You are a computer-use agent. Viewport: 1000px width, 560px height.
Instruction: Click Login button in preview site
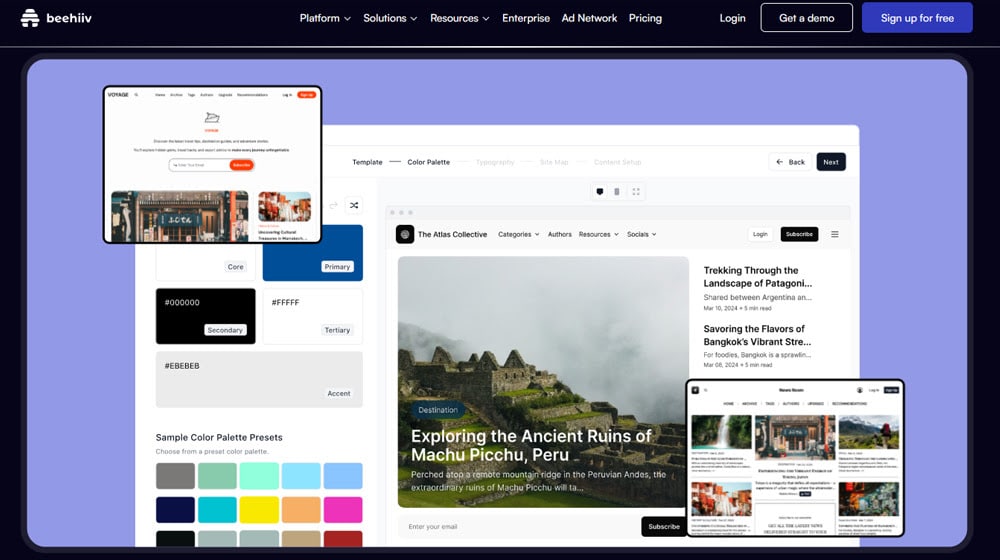(x=760, y=234)
